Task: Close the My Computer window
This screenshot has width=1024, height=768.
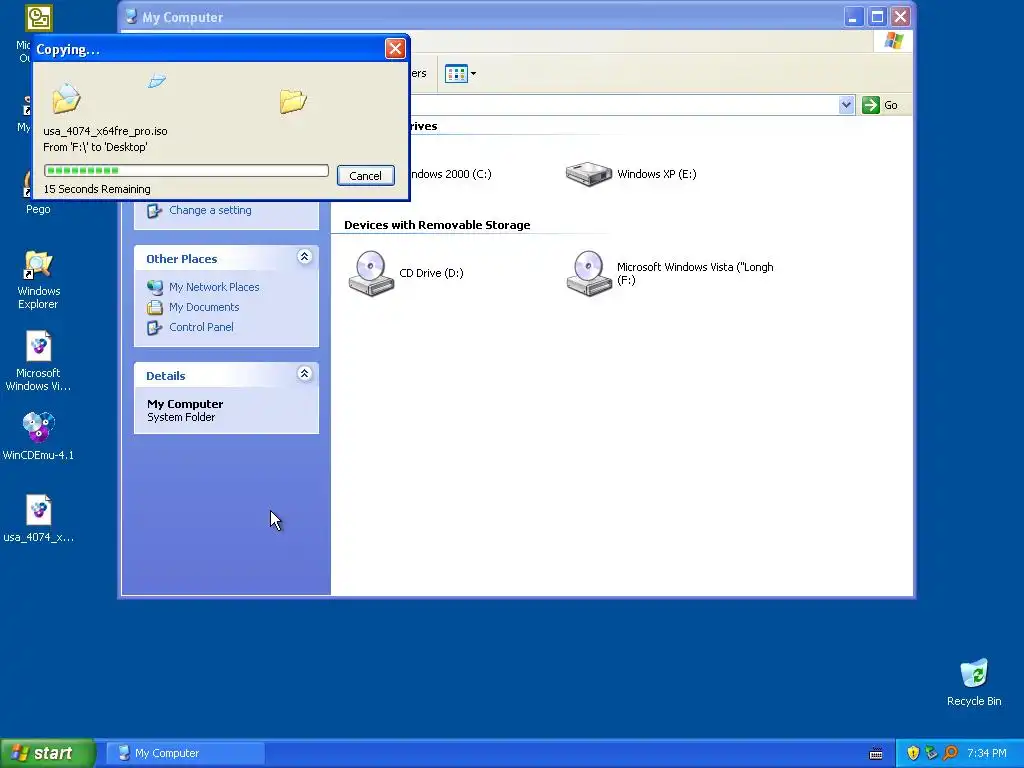Action: tap(901, 17)
